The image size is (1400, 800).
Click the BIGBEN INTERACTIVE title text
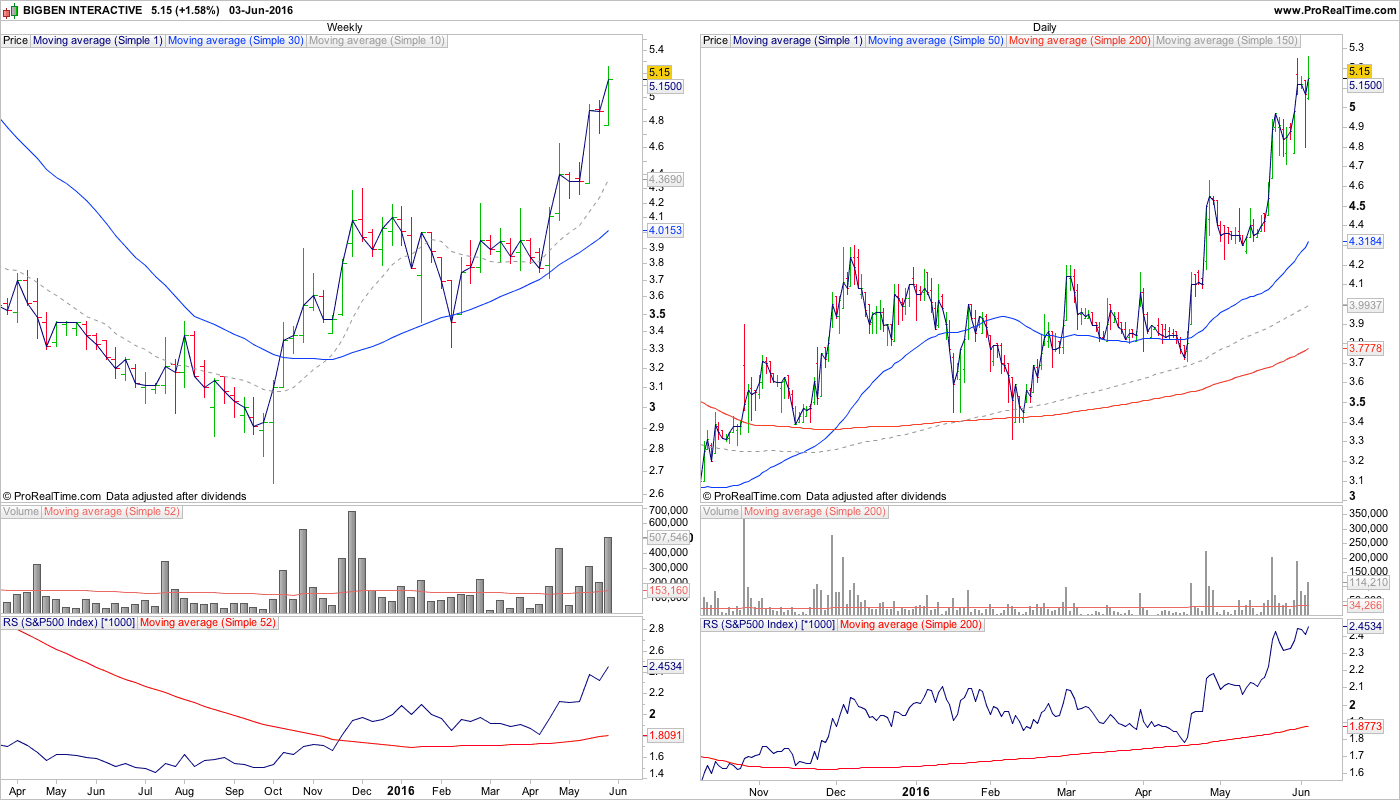(82, 10)
